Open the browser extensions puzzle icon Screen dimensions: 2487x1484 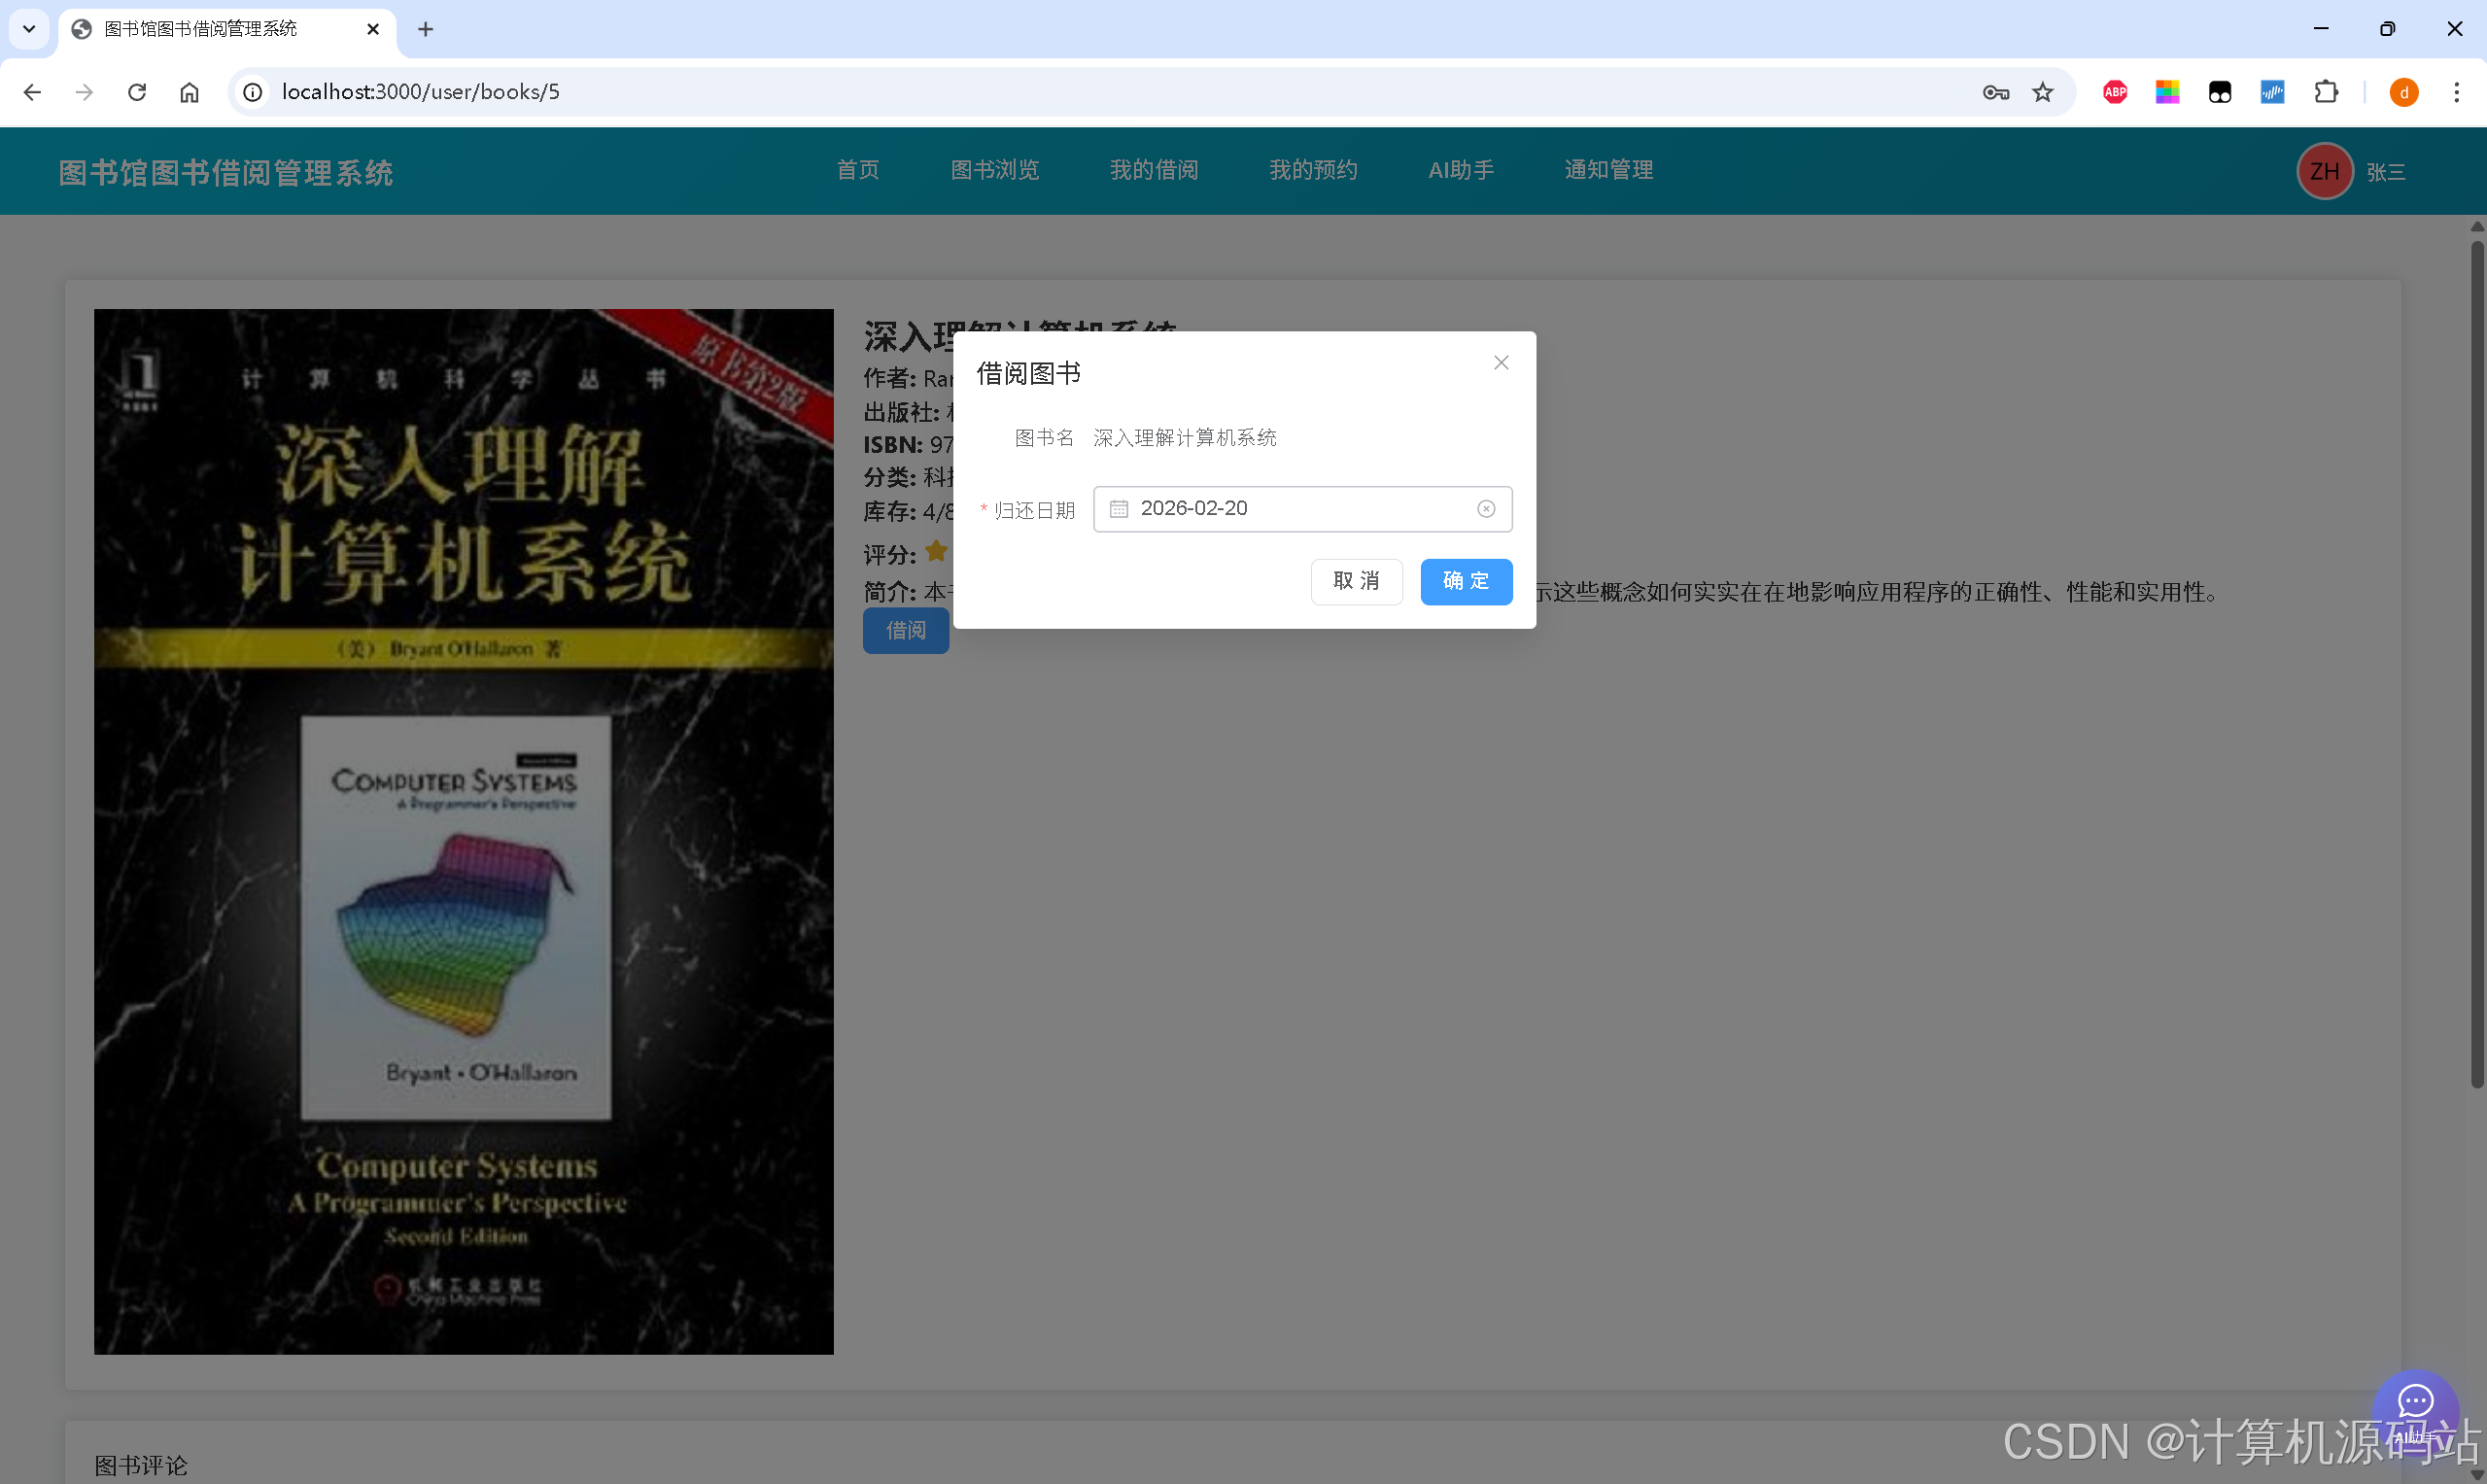click(x=2326, y=91)
